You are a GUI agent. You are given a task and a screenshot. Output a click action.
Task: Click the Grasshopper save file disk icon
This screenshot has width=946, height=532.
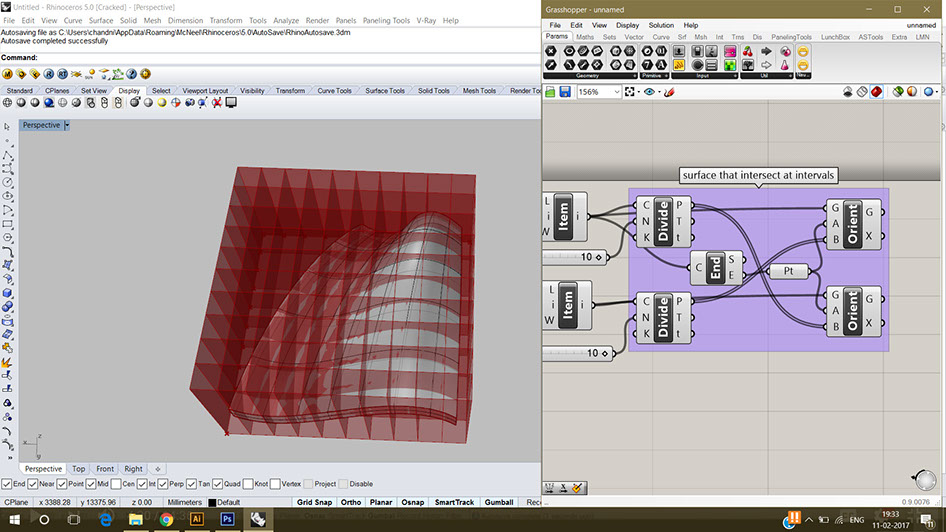point(565,92)
